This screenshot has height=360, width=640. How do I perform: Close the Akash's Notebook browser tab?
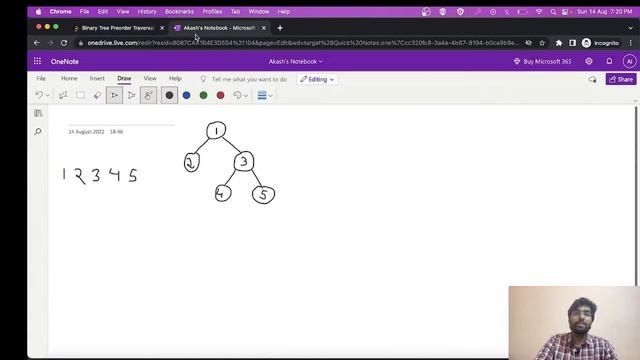pos(264,28)
